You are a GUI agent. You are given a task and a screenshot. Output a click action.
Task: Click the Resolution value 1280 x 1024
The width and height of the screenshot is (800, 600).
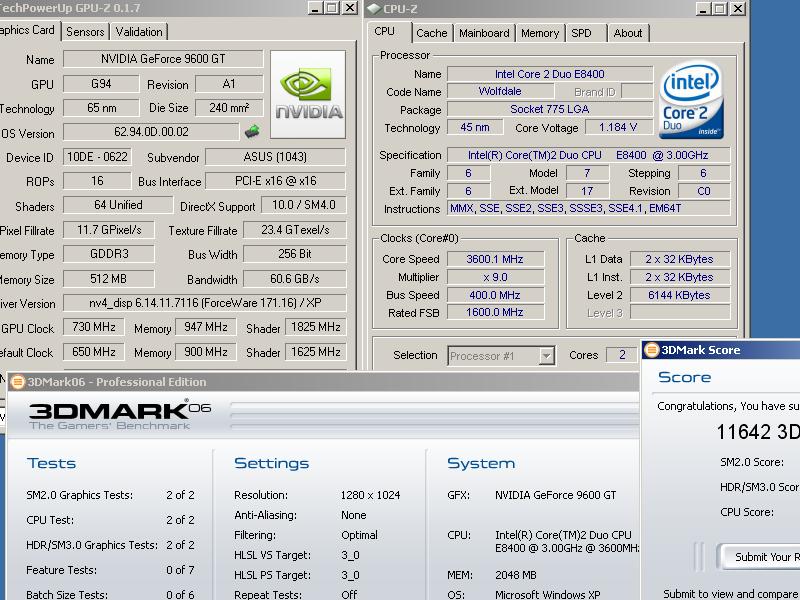pos(370,495)
